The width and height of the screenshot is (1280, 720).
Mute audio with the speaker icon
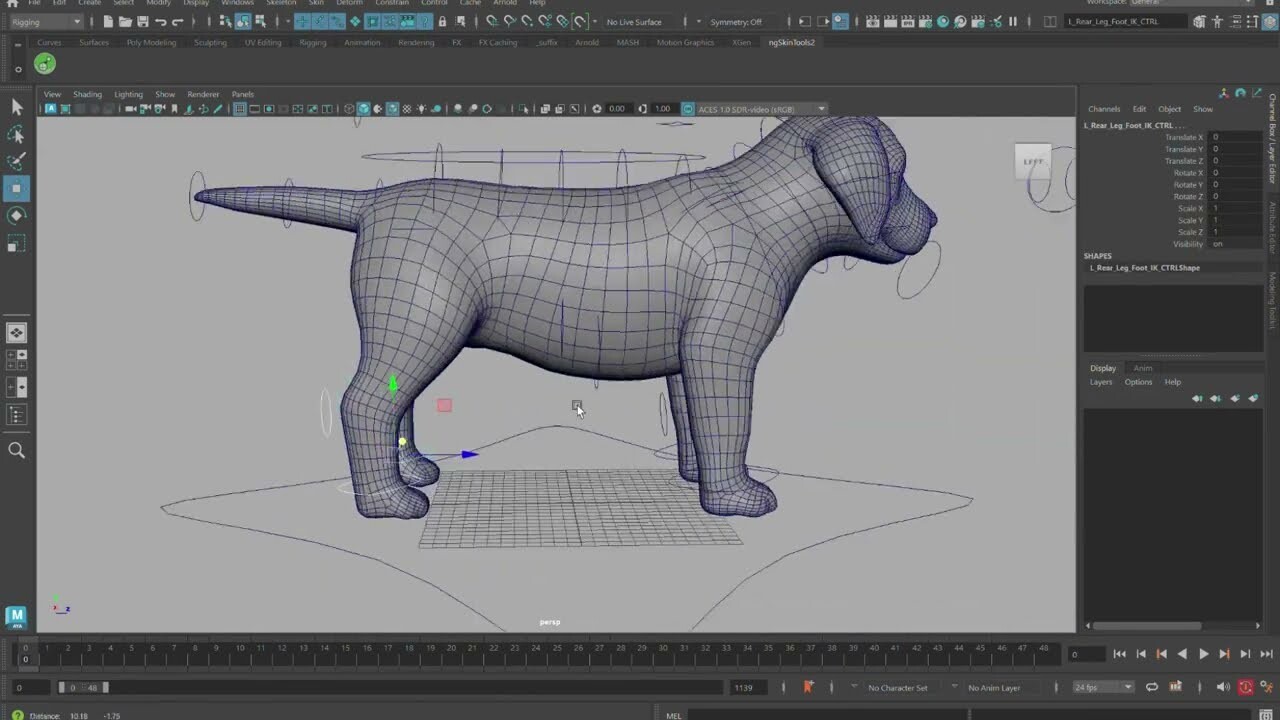point(1224,687)
